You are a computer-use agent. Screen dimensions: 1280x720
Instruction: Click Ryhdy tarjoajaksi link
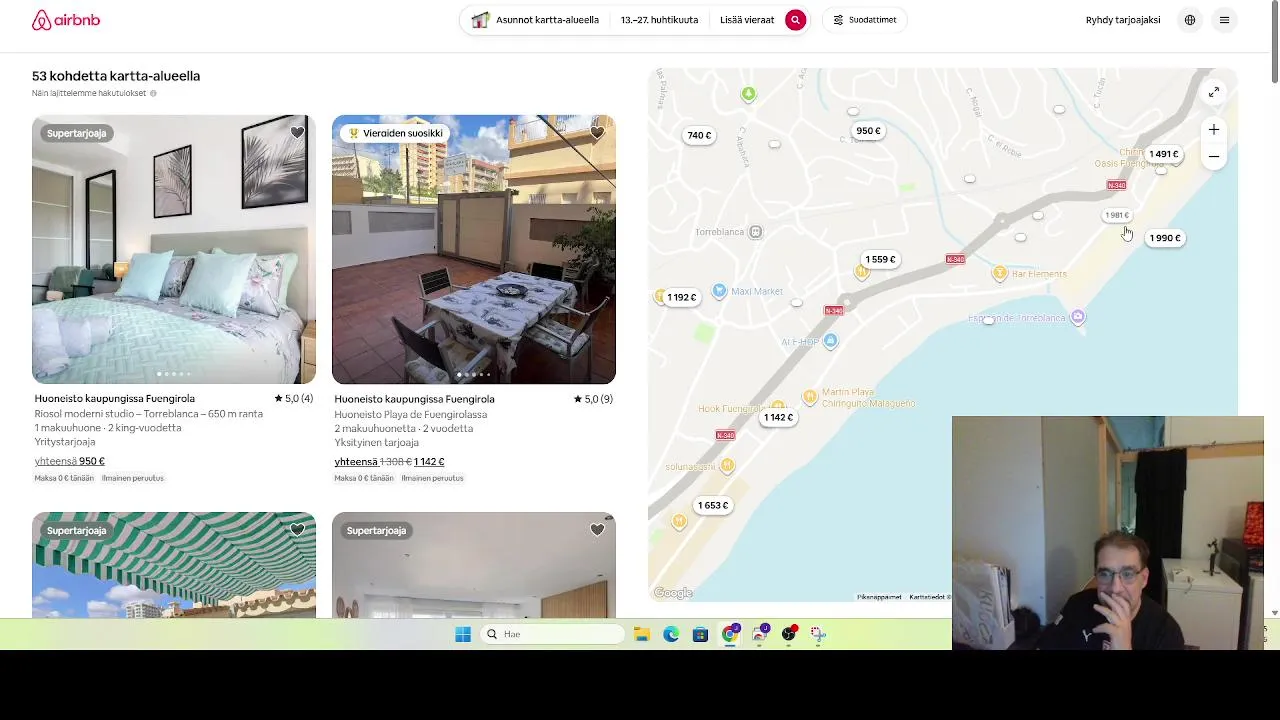tap(1123, 20)
